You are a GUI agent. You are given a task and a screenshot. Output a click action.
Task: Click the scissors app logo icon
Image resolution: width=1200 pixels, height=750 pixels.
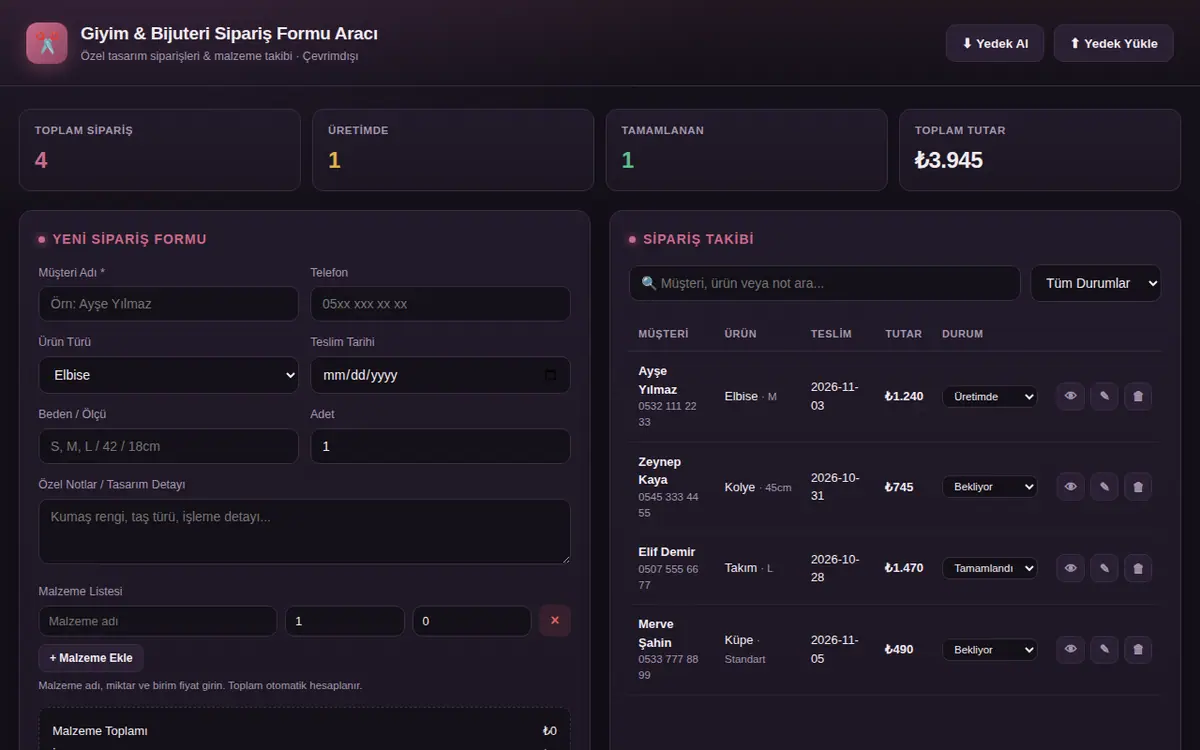(47, 43)
